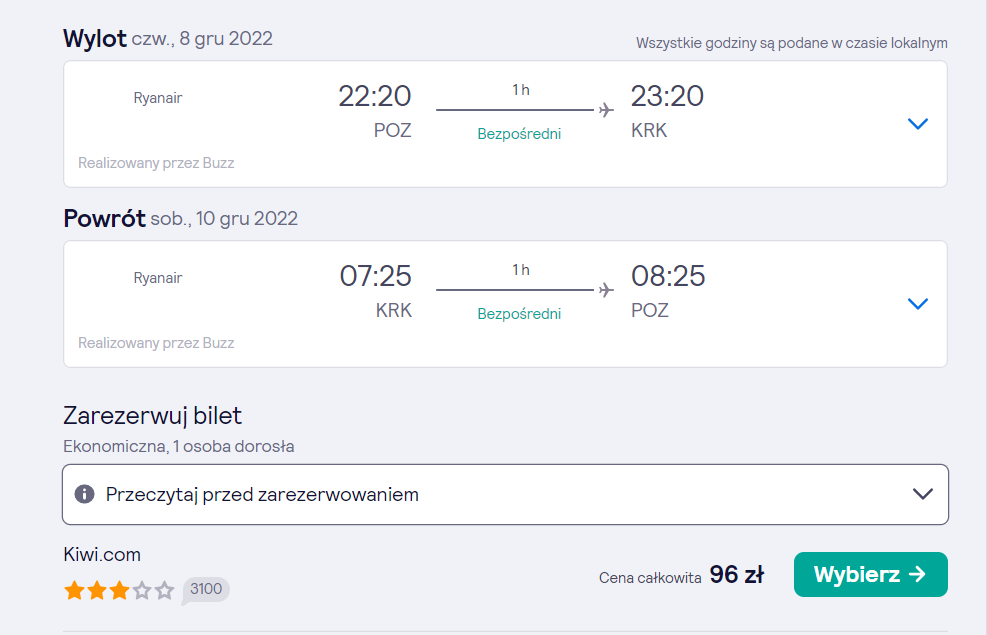The height and width of the screenshot is (635, 987).
Task: Click the return Bezpośredni label
Action: point(519,314)
